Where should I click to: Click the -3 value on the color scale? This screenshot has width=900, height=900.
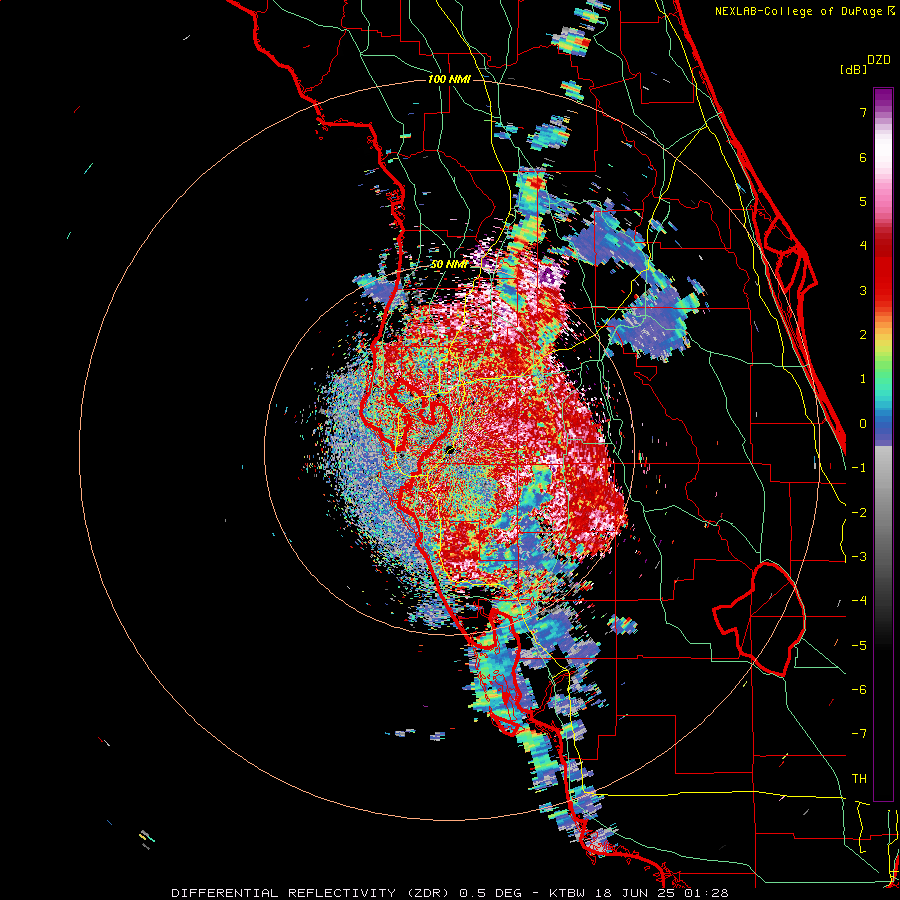tap(859, 557)
